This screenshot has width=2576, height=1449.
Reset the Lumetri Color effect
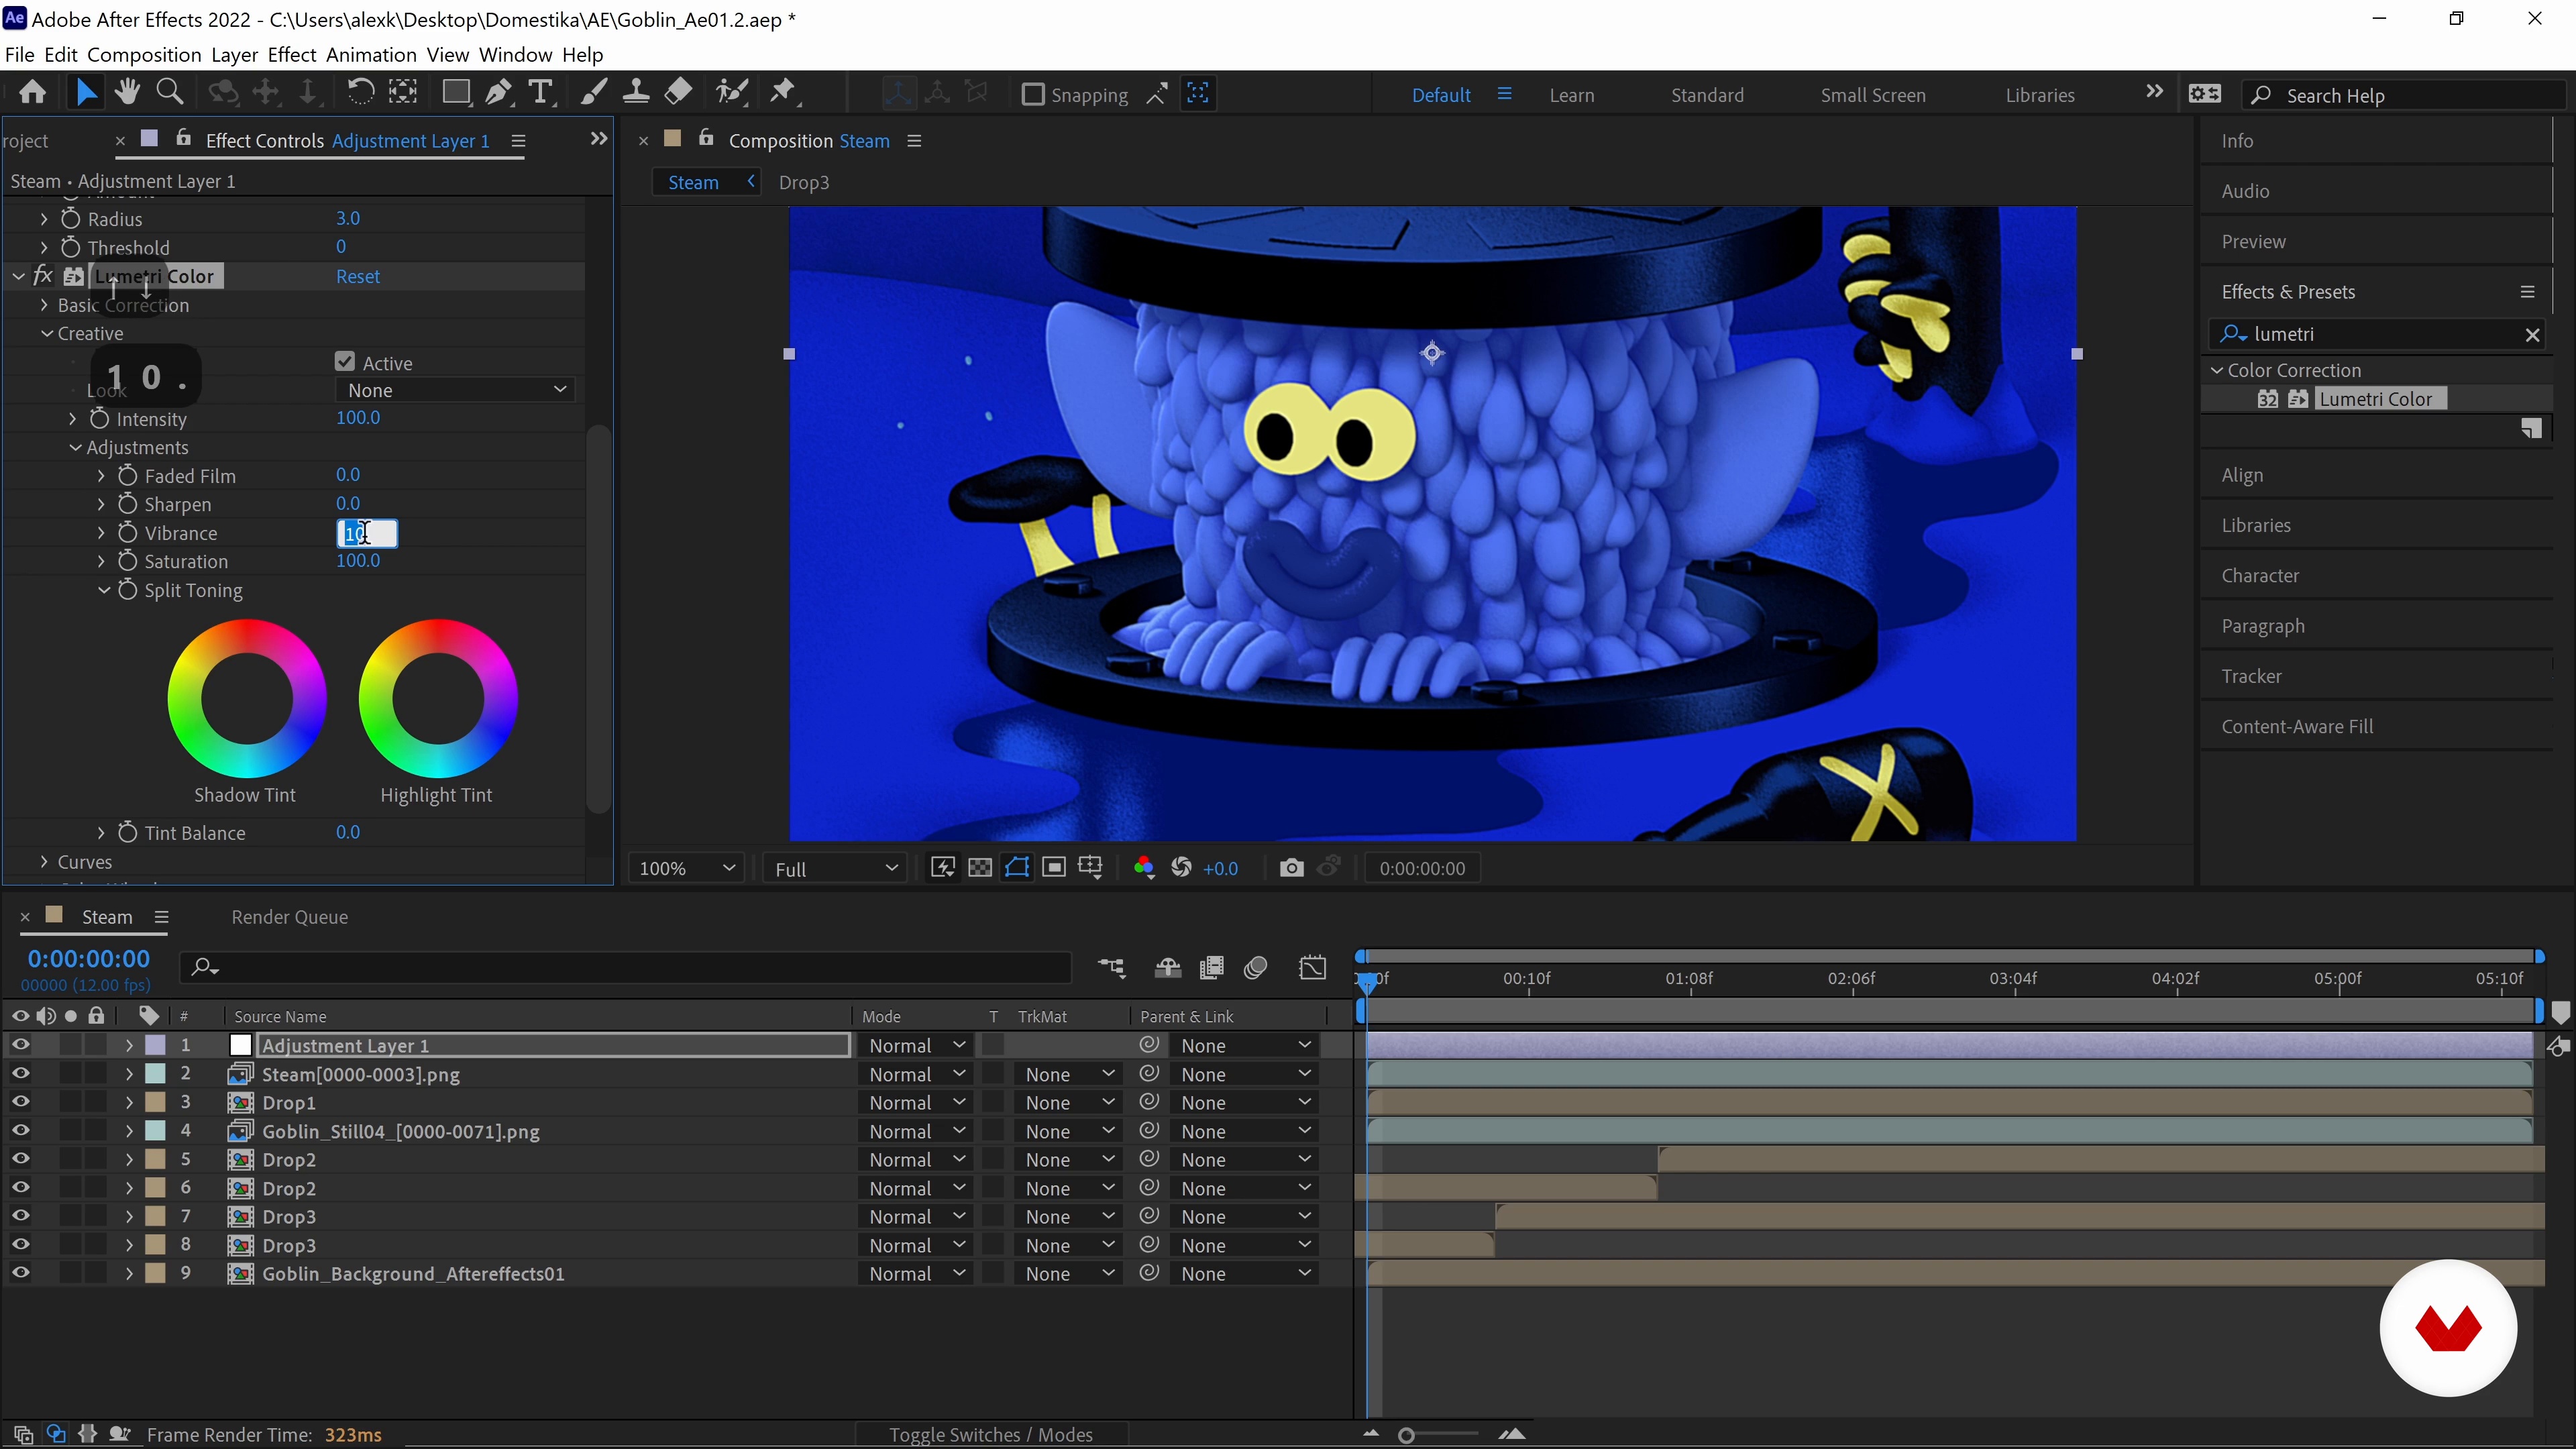(358, 276)
